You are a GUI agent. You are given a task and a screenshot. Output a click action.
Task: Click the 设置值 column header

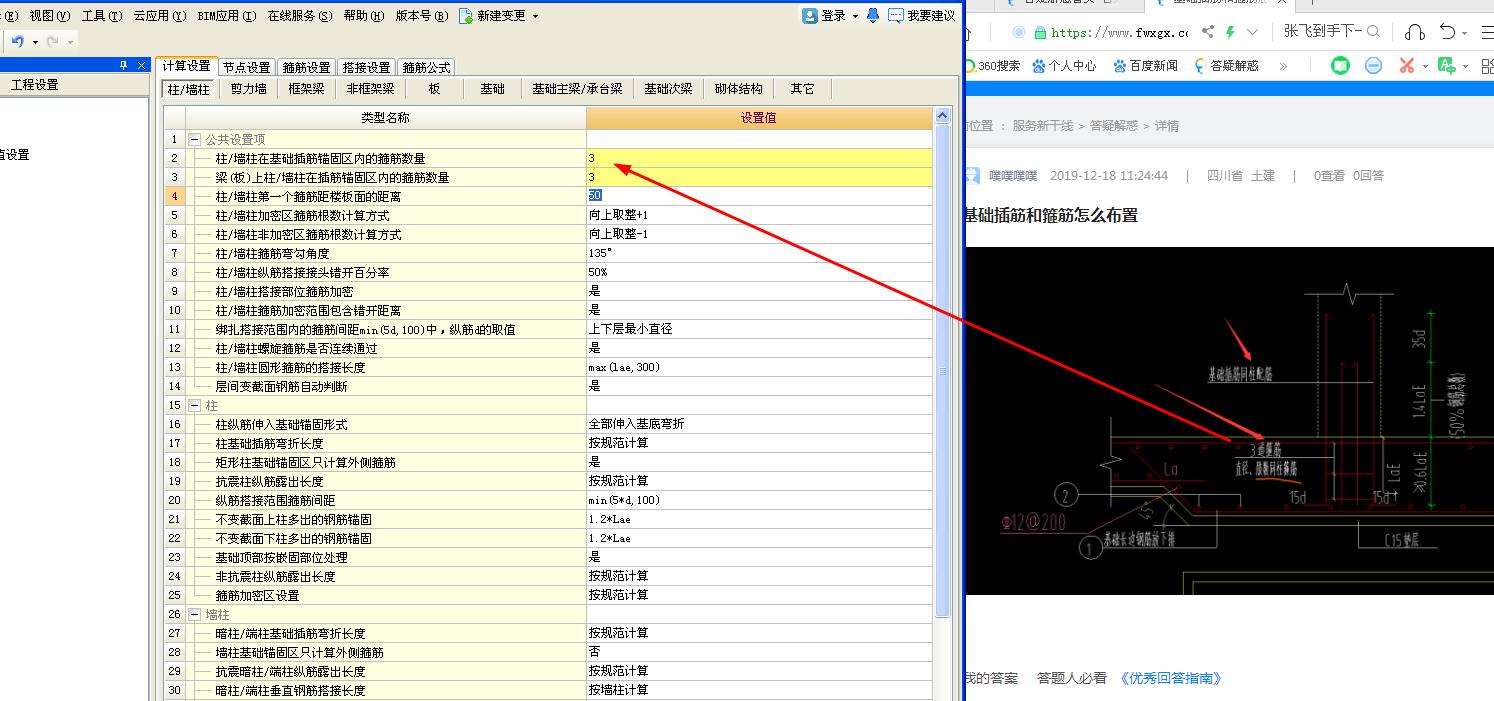759,118
